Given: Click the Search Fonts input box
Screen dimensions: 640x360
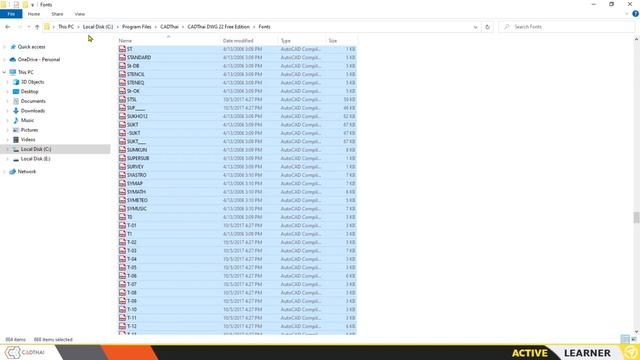Looking at the screenshot, I should pos(567,27).
